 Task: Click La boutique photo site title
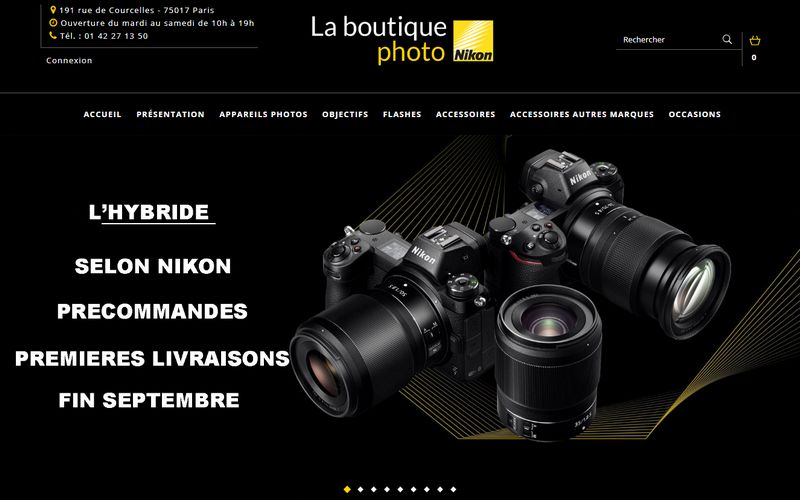tap(379, 40)
